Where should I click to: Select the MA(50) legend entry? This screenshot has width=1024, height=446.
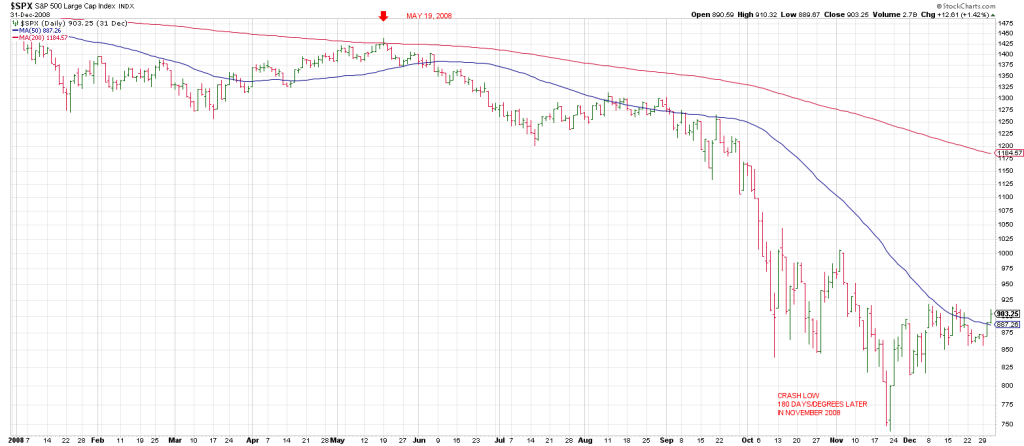(x=37, y=30)
